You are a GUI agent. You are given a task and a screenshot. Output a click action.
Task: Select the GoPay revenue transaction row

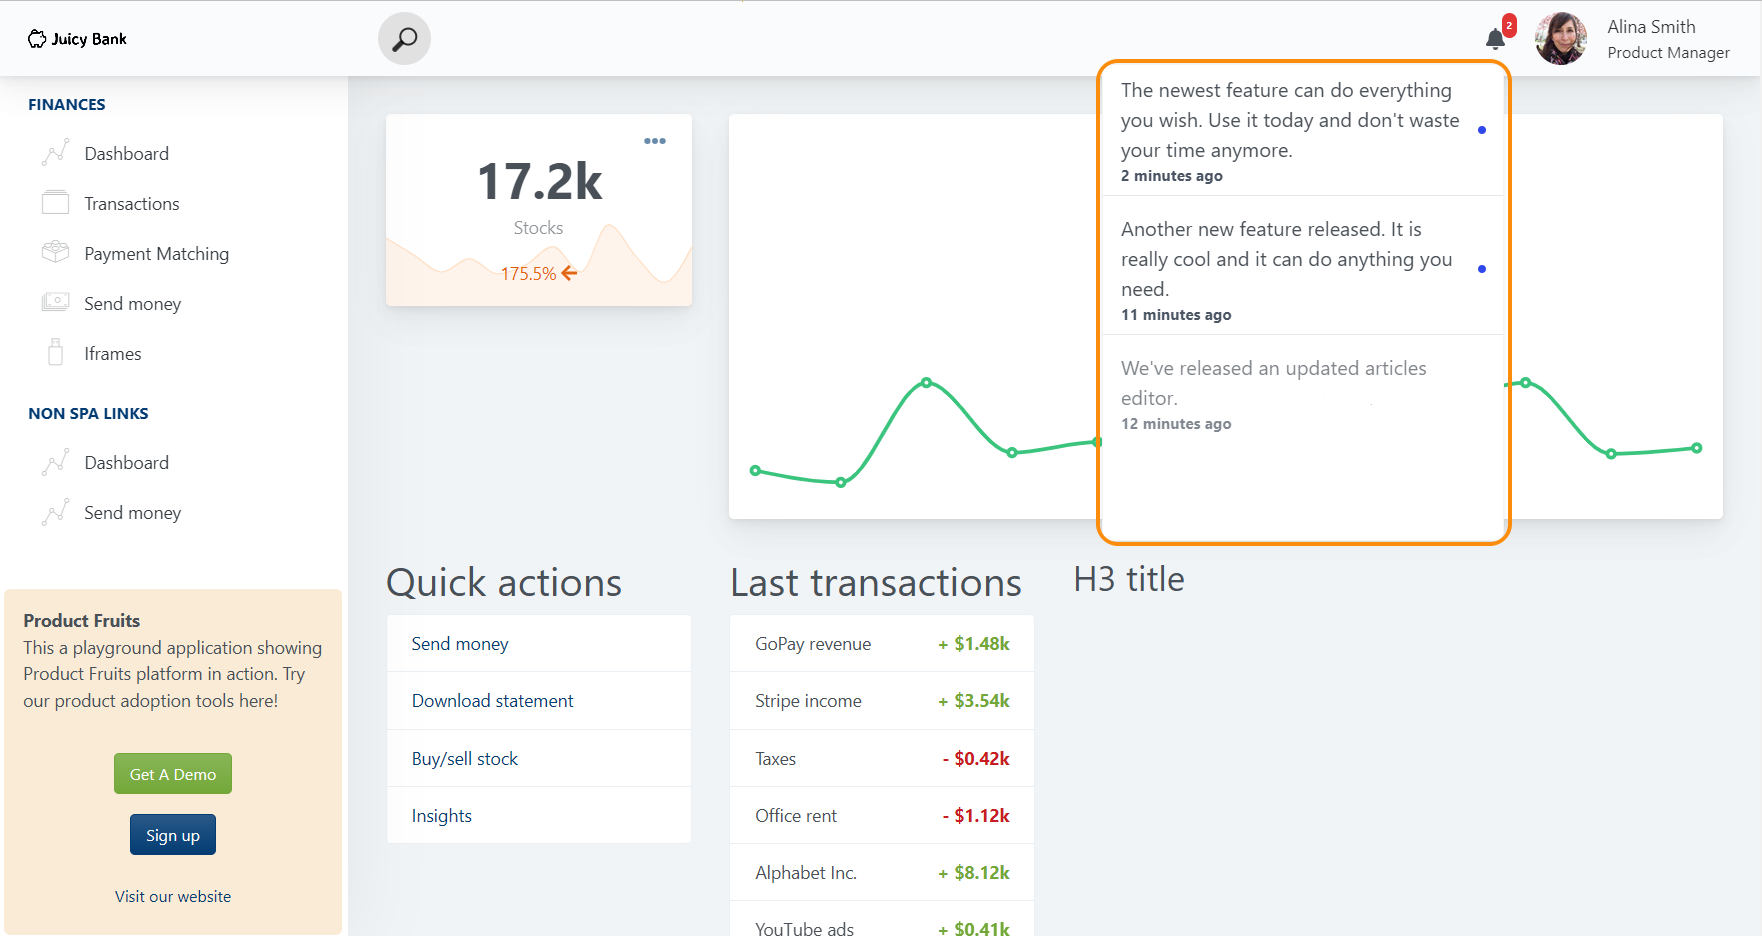(x=881, y=643)
